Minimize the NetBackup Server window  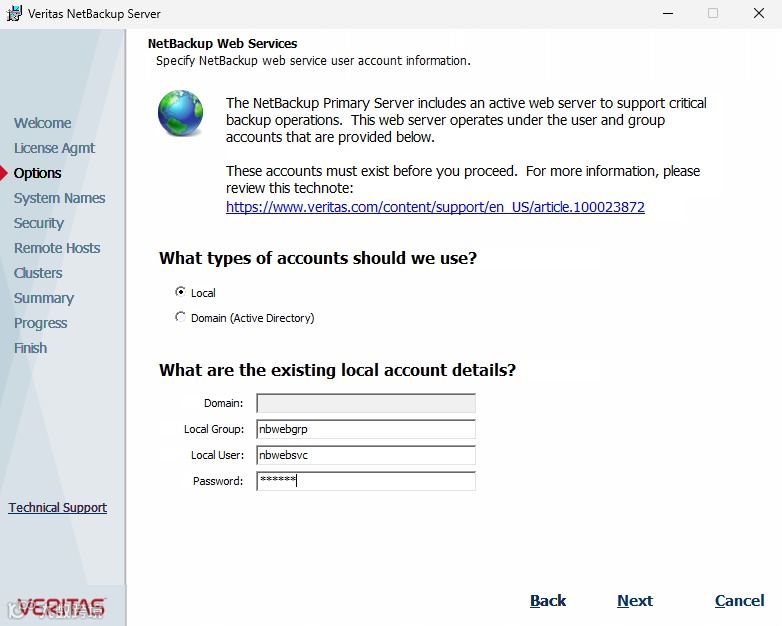coord(668,13)
